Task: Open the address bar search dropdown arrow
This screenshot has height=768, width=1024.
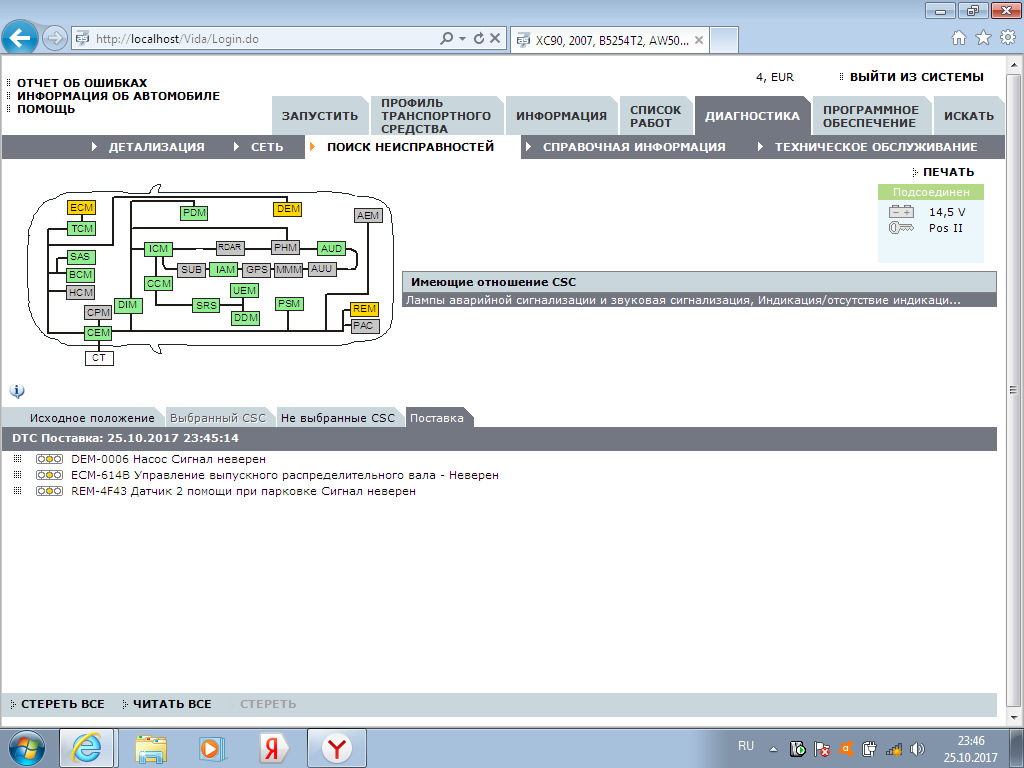Action: [462, 39]
